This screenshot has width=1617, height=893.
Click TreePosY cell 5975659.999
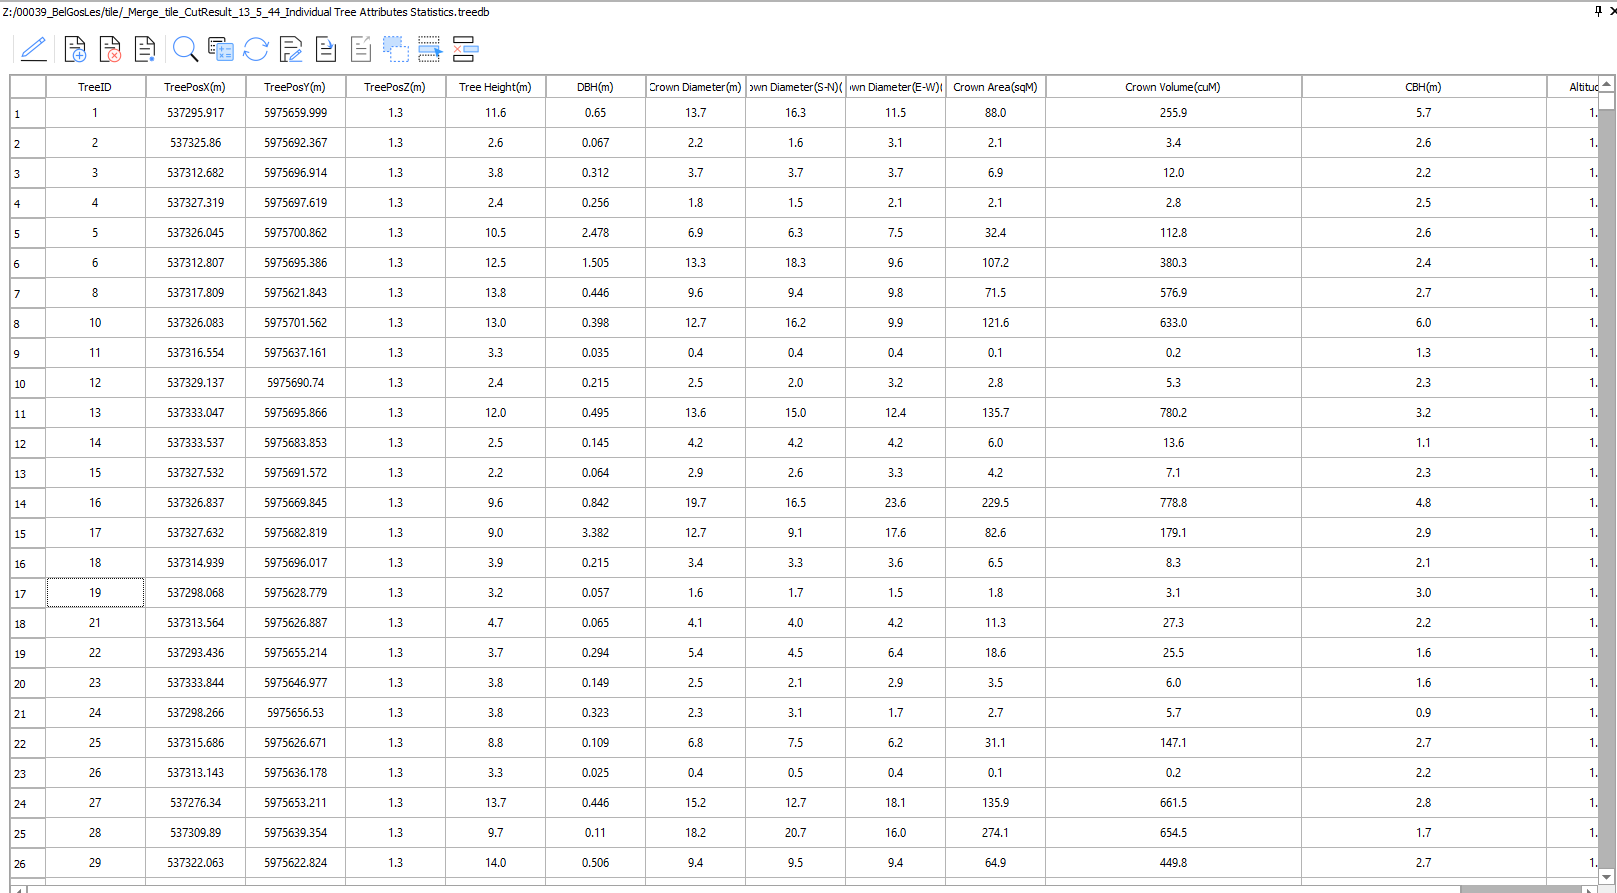(295, 113)
